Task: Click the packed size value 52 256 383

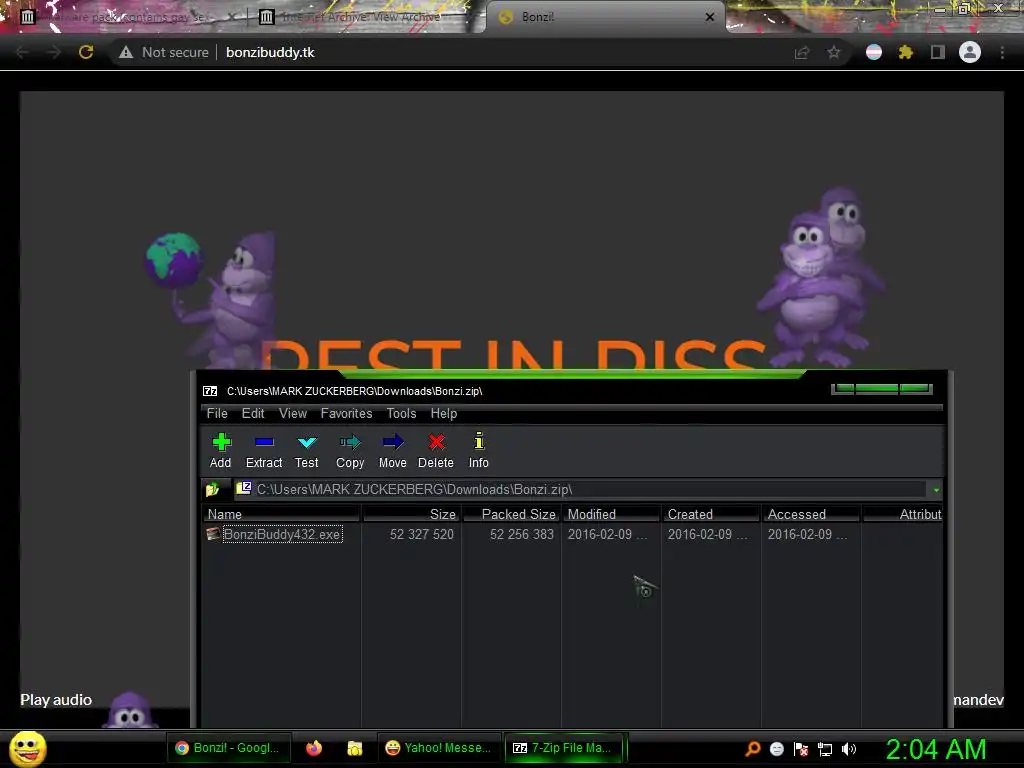Action: point(522,534)
